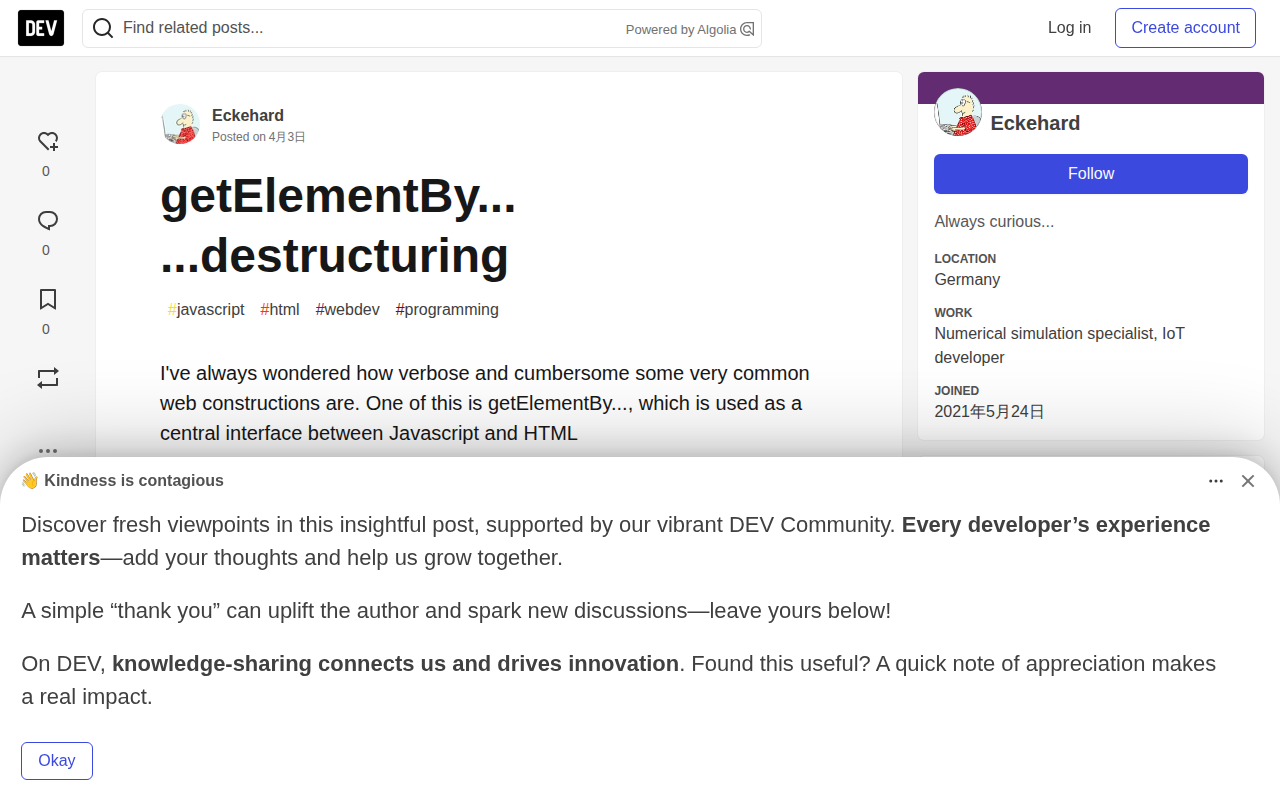Click the Kindness is contagious heading
Viewport: 1280px width, 800px height.
point(122,481)
